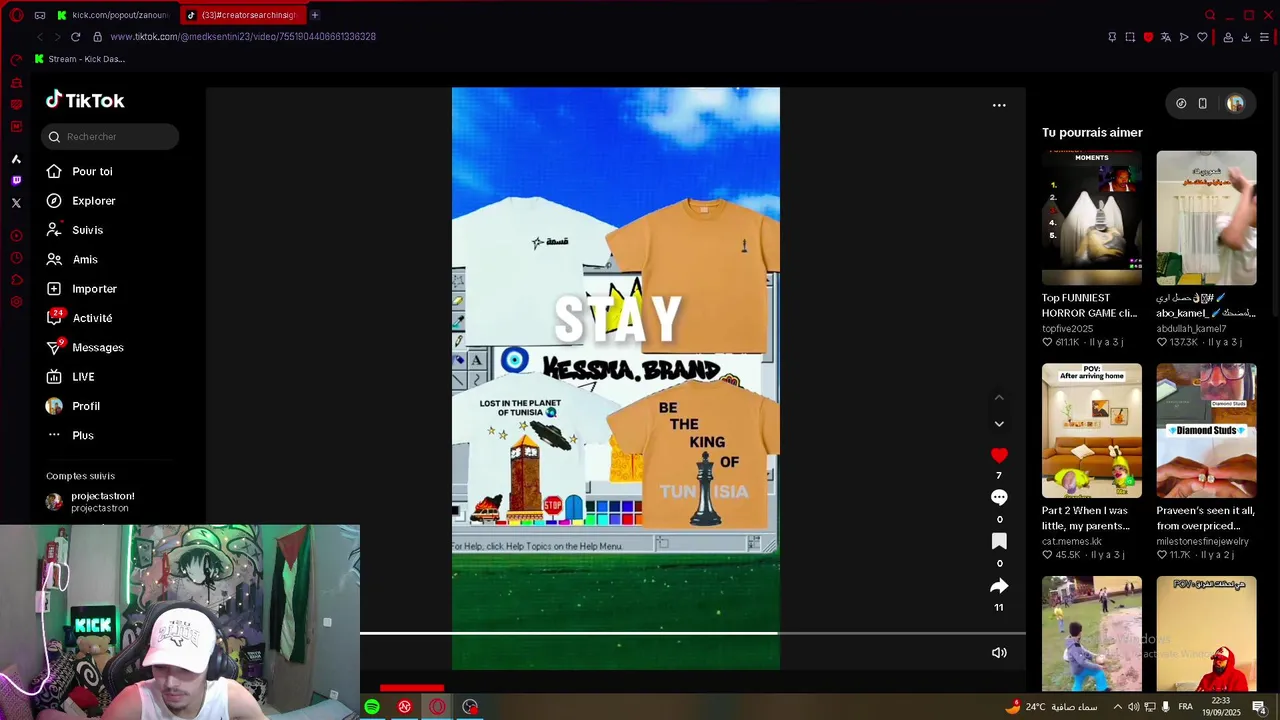Expand the Plus more options menu
This screenshot has height=720, width=1280.
70,435
